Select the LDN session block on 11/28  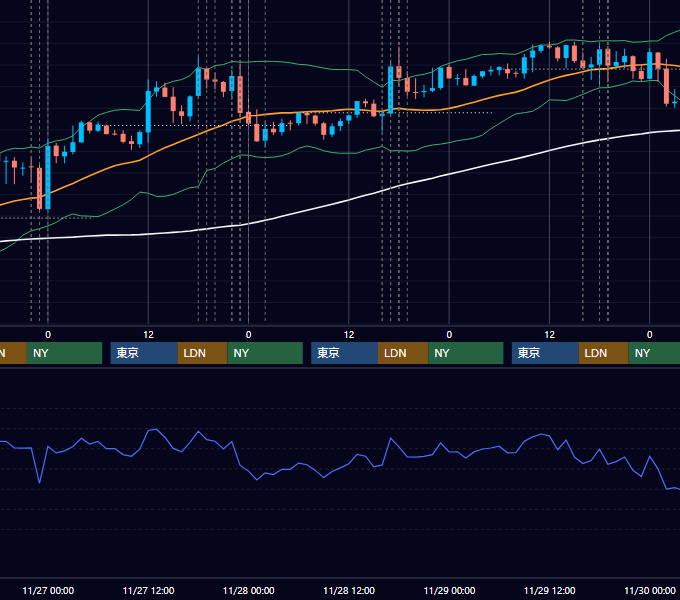(403, 353)
